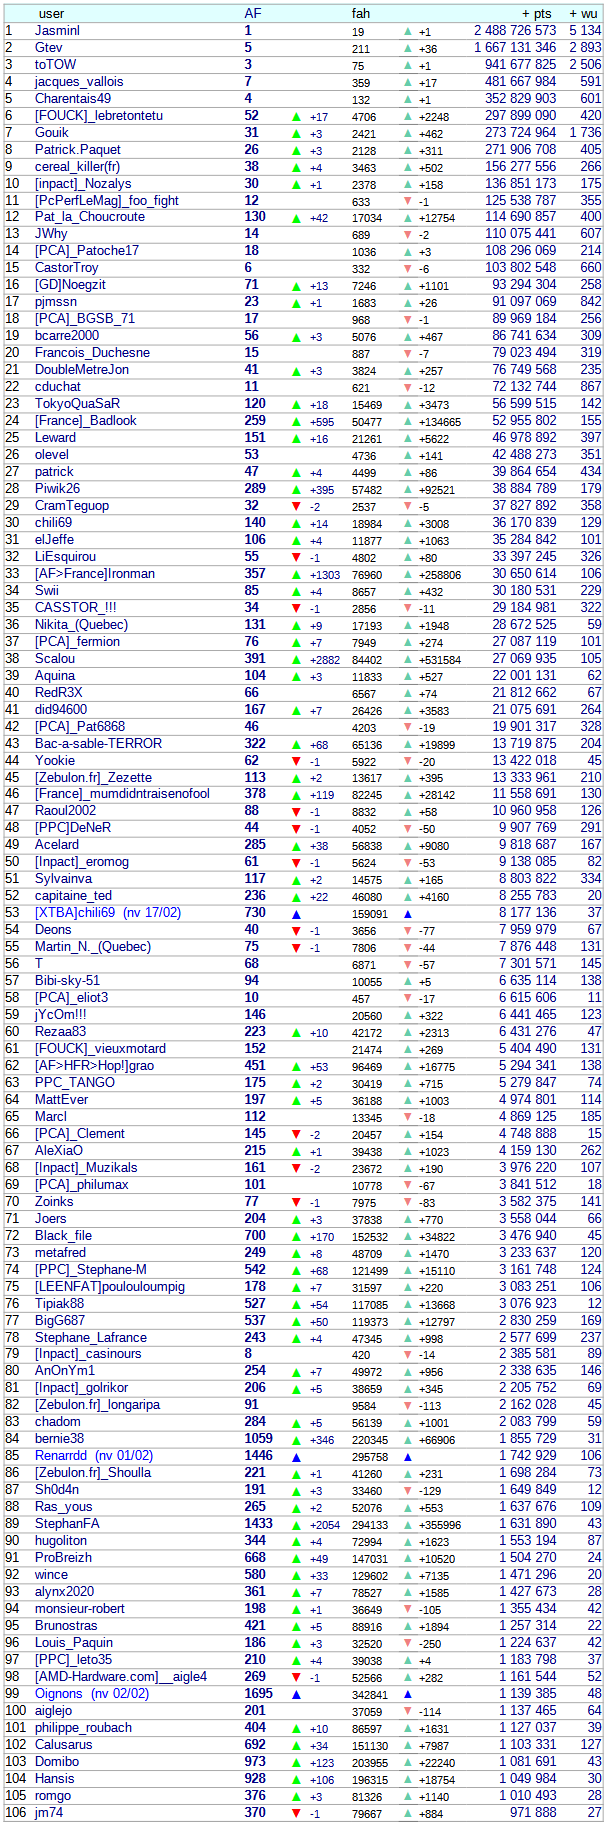Click the 'fah' column header
This screenshot has height=1825, width=607.
pos(361,14)
